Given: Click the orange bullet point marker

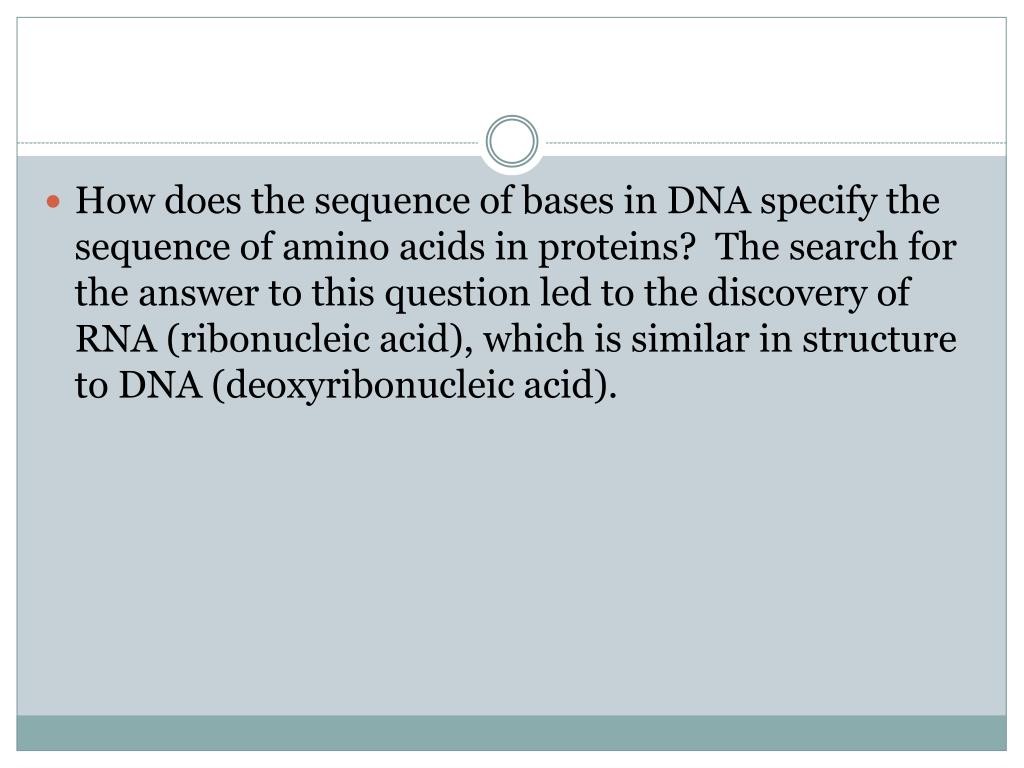Looking at the screenshot, I should click(54, 201).
